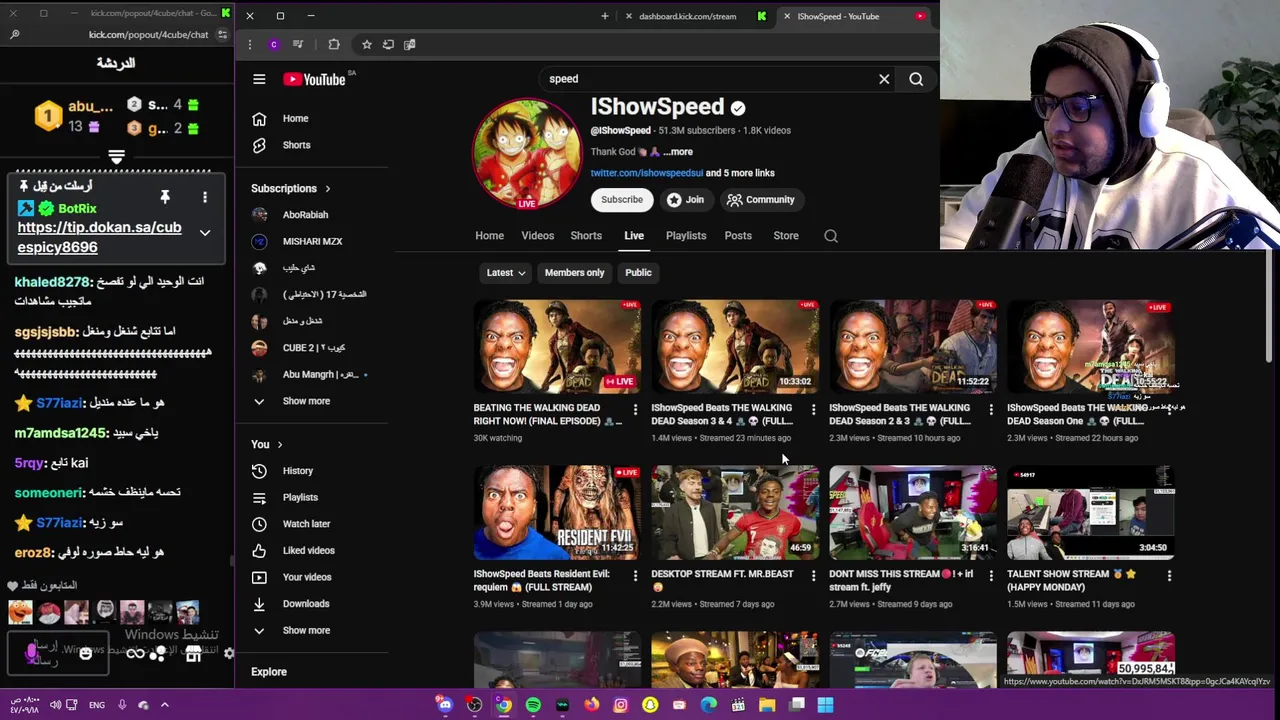Open the MISHARI MZX subscription channel
The height and width of the screenshot is (720, 1280).
click(x=312, y=241)
